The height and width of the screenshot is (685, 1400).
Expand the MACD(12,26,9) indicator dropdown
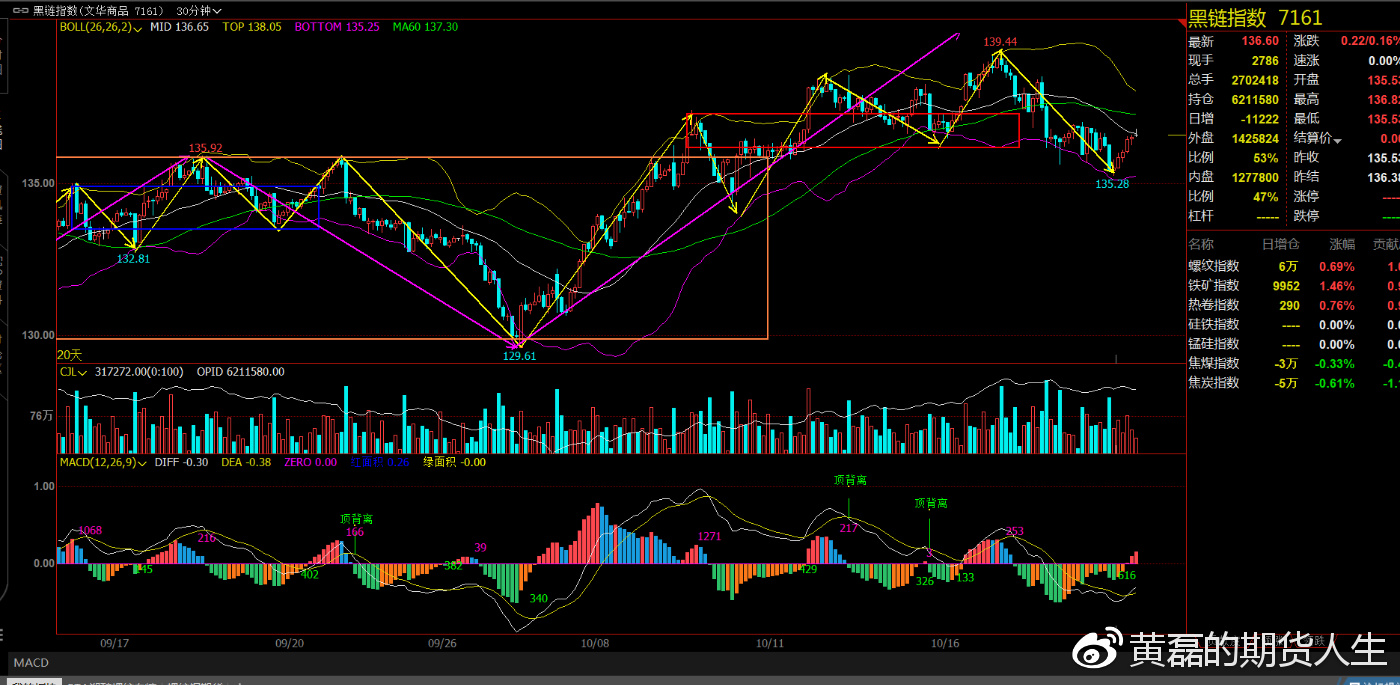105,462
